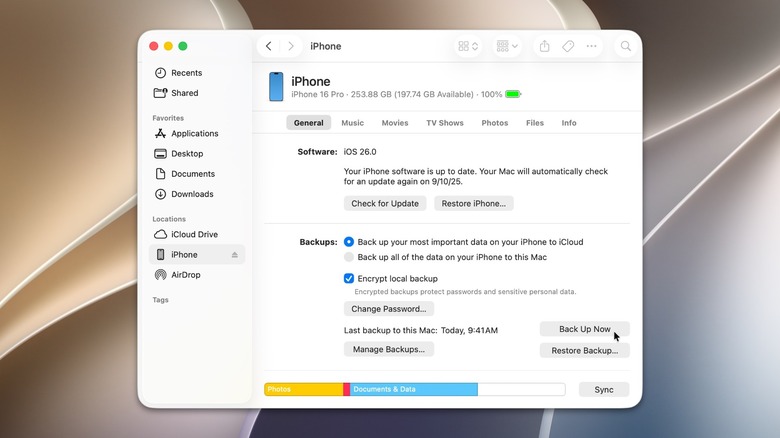Open Shared in the sidebar
Viewport: 780px width, 438px height.
[x=197, y=93]
